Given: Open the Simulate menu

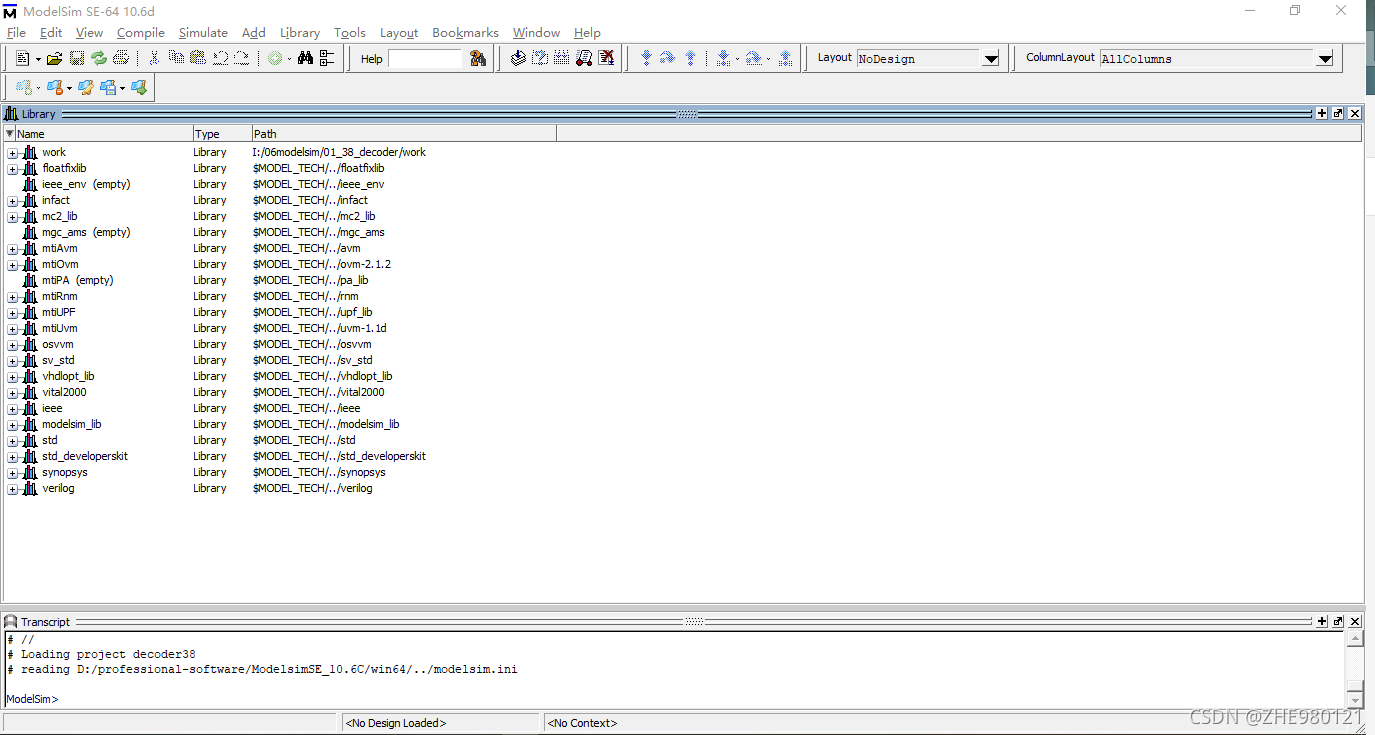Looking at the screenshot, I should pyautogui.click(x=203, y=33).
